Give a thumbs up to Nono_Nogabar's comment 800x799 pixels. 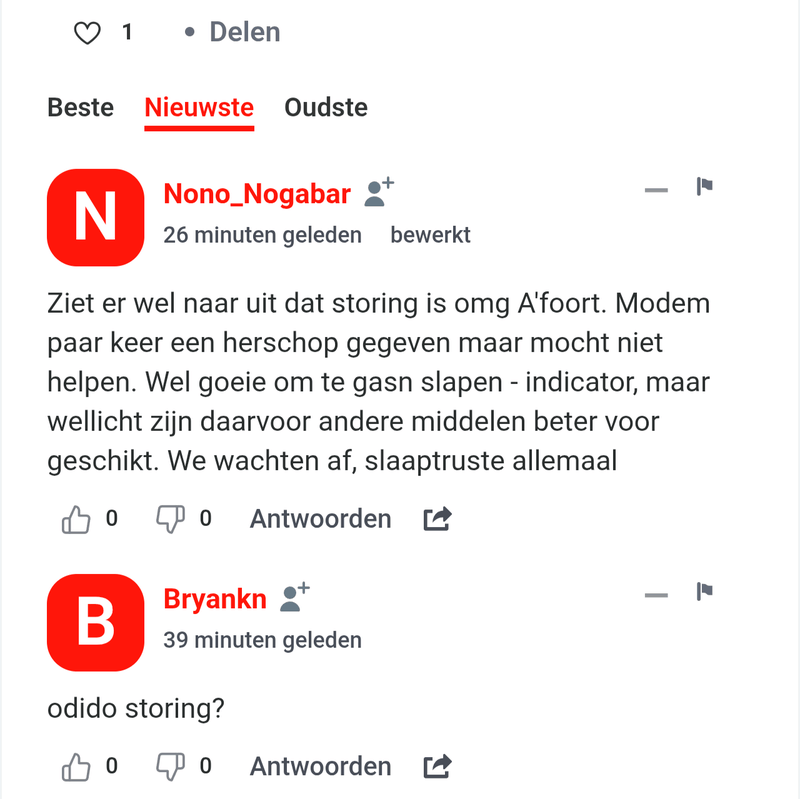click(75, 518)
